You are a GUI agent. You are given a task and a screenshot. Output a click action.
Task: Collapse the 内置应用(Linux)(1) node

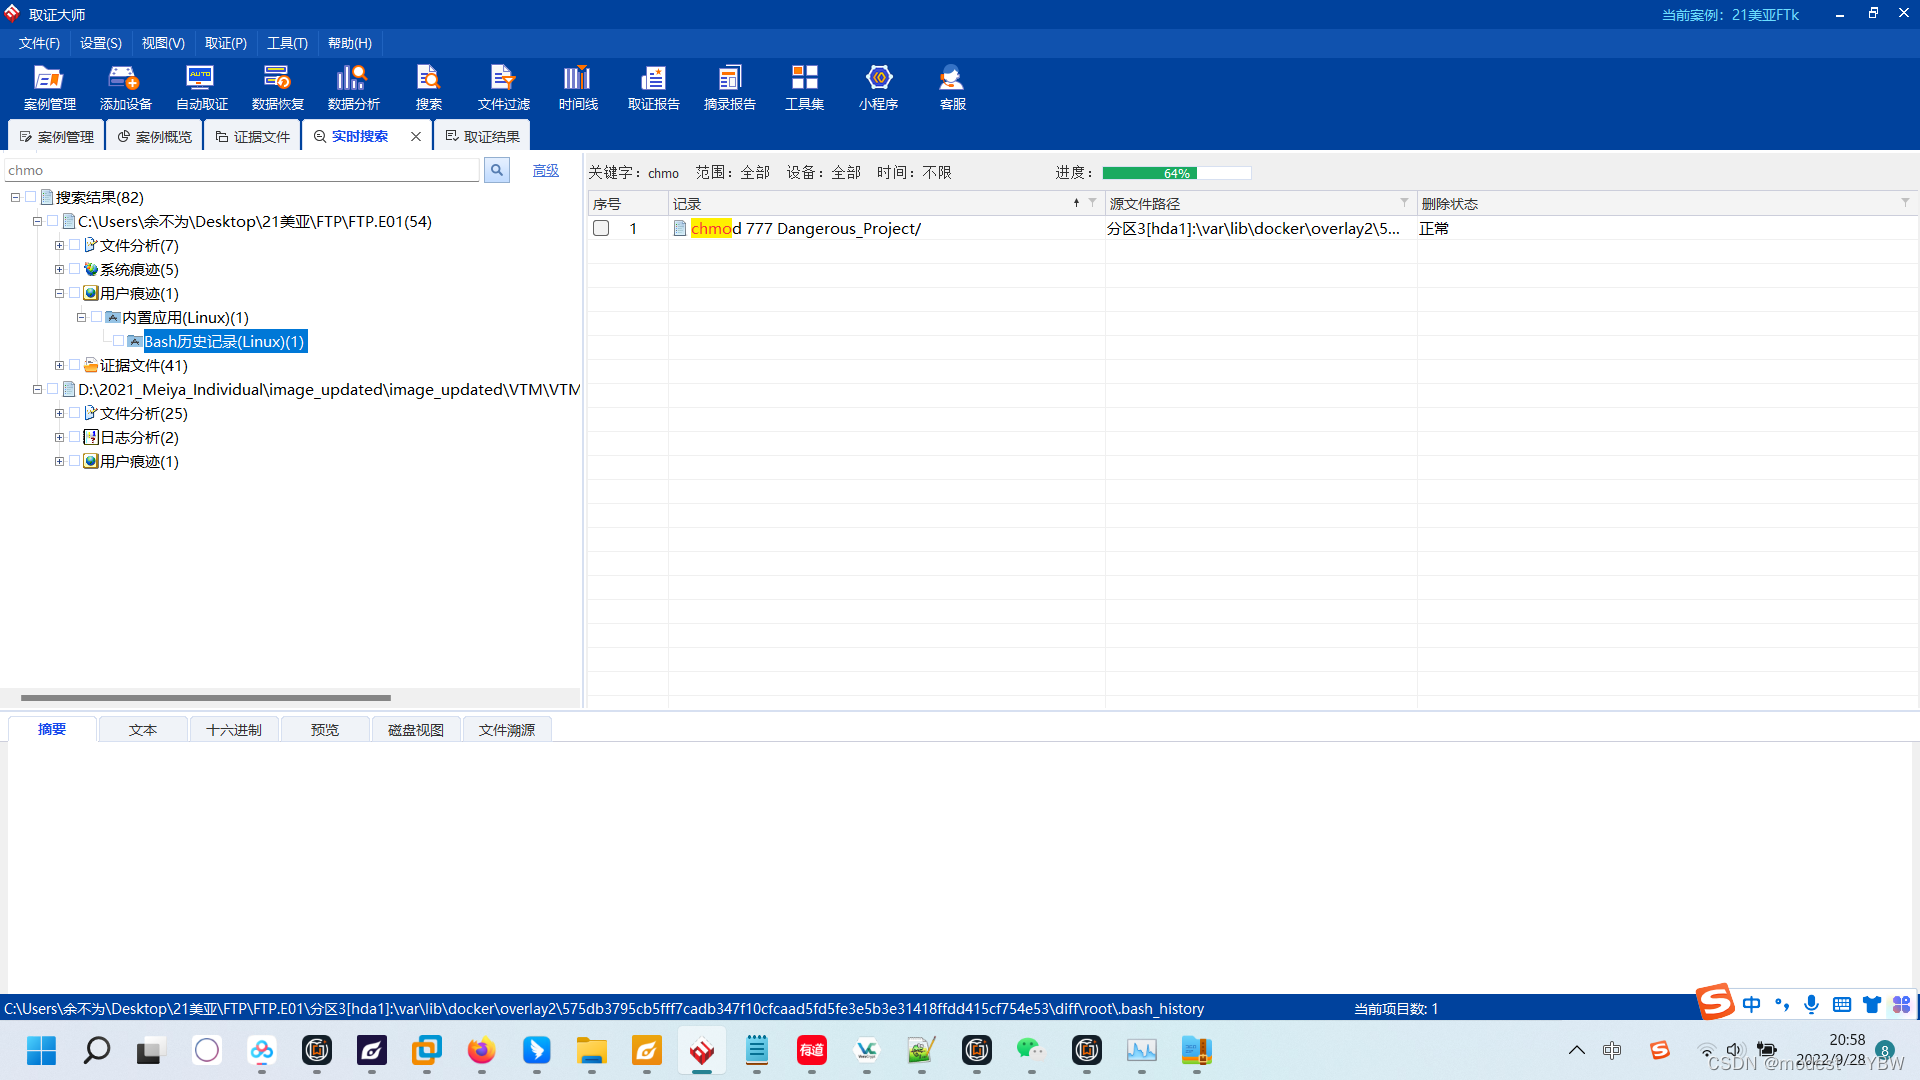81,317
